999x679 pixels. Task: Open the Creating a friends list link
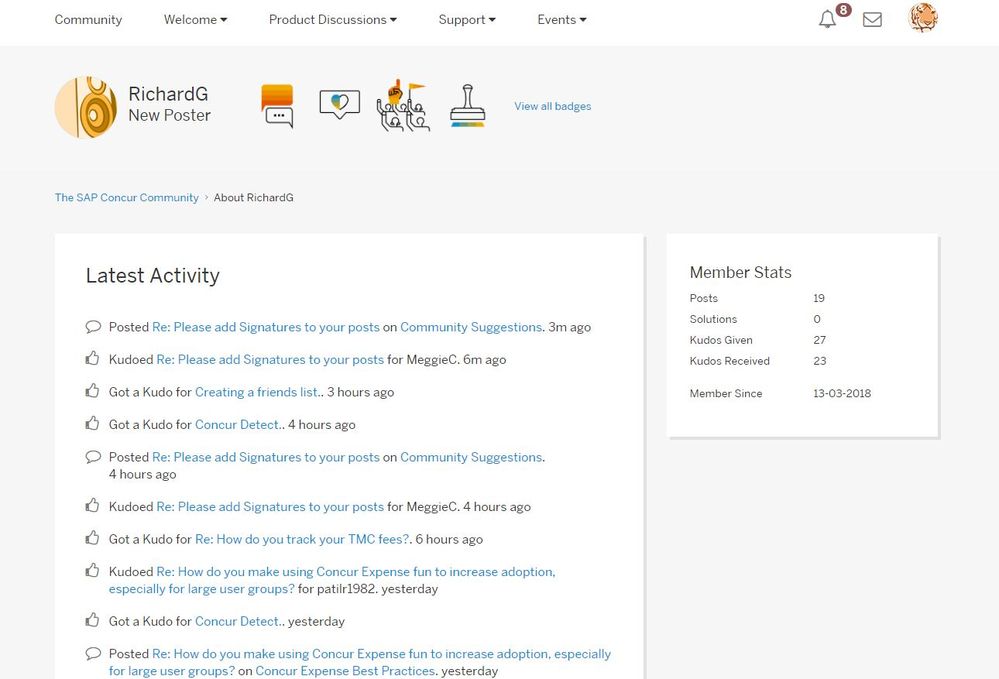256,392
